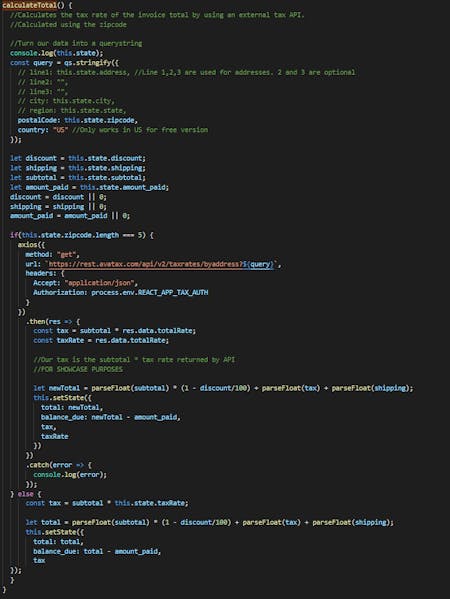Click the method: "get" line
The width and height of the screenshot is (450, 599).
click(x=52, y=254)
